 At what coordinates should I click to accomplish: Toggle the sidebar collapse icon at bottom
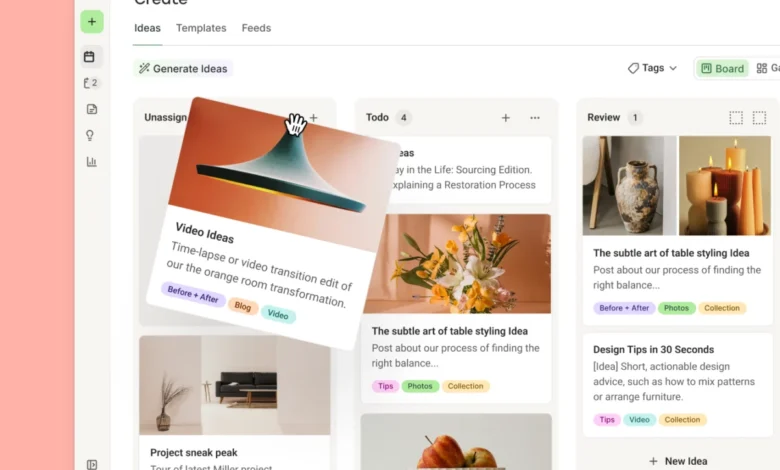[92, 465]
